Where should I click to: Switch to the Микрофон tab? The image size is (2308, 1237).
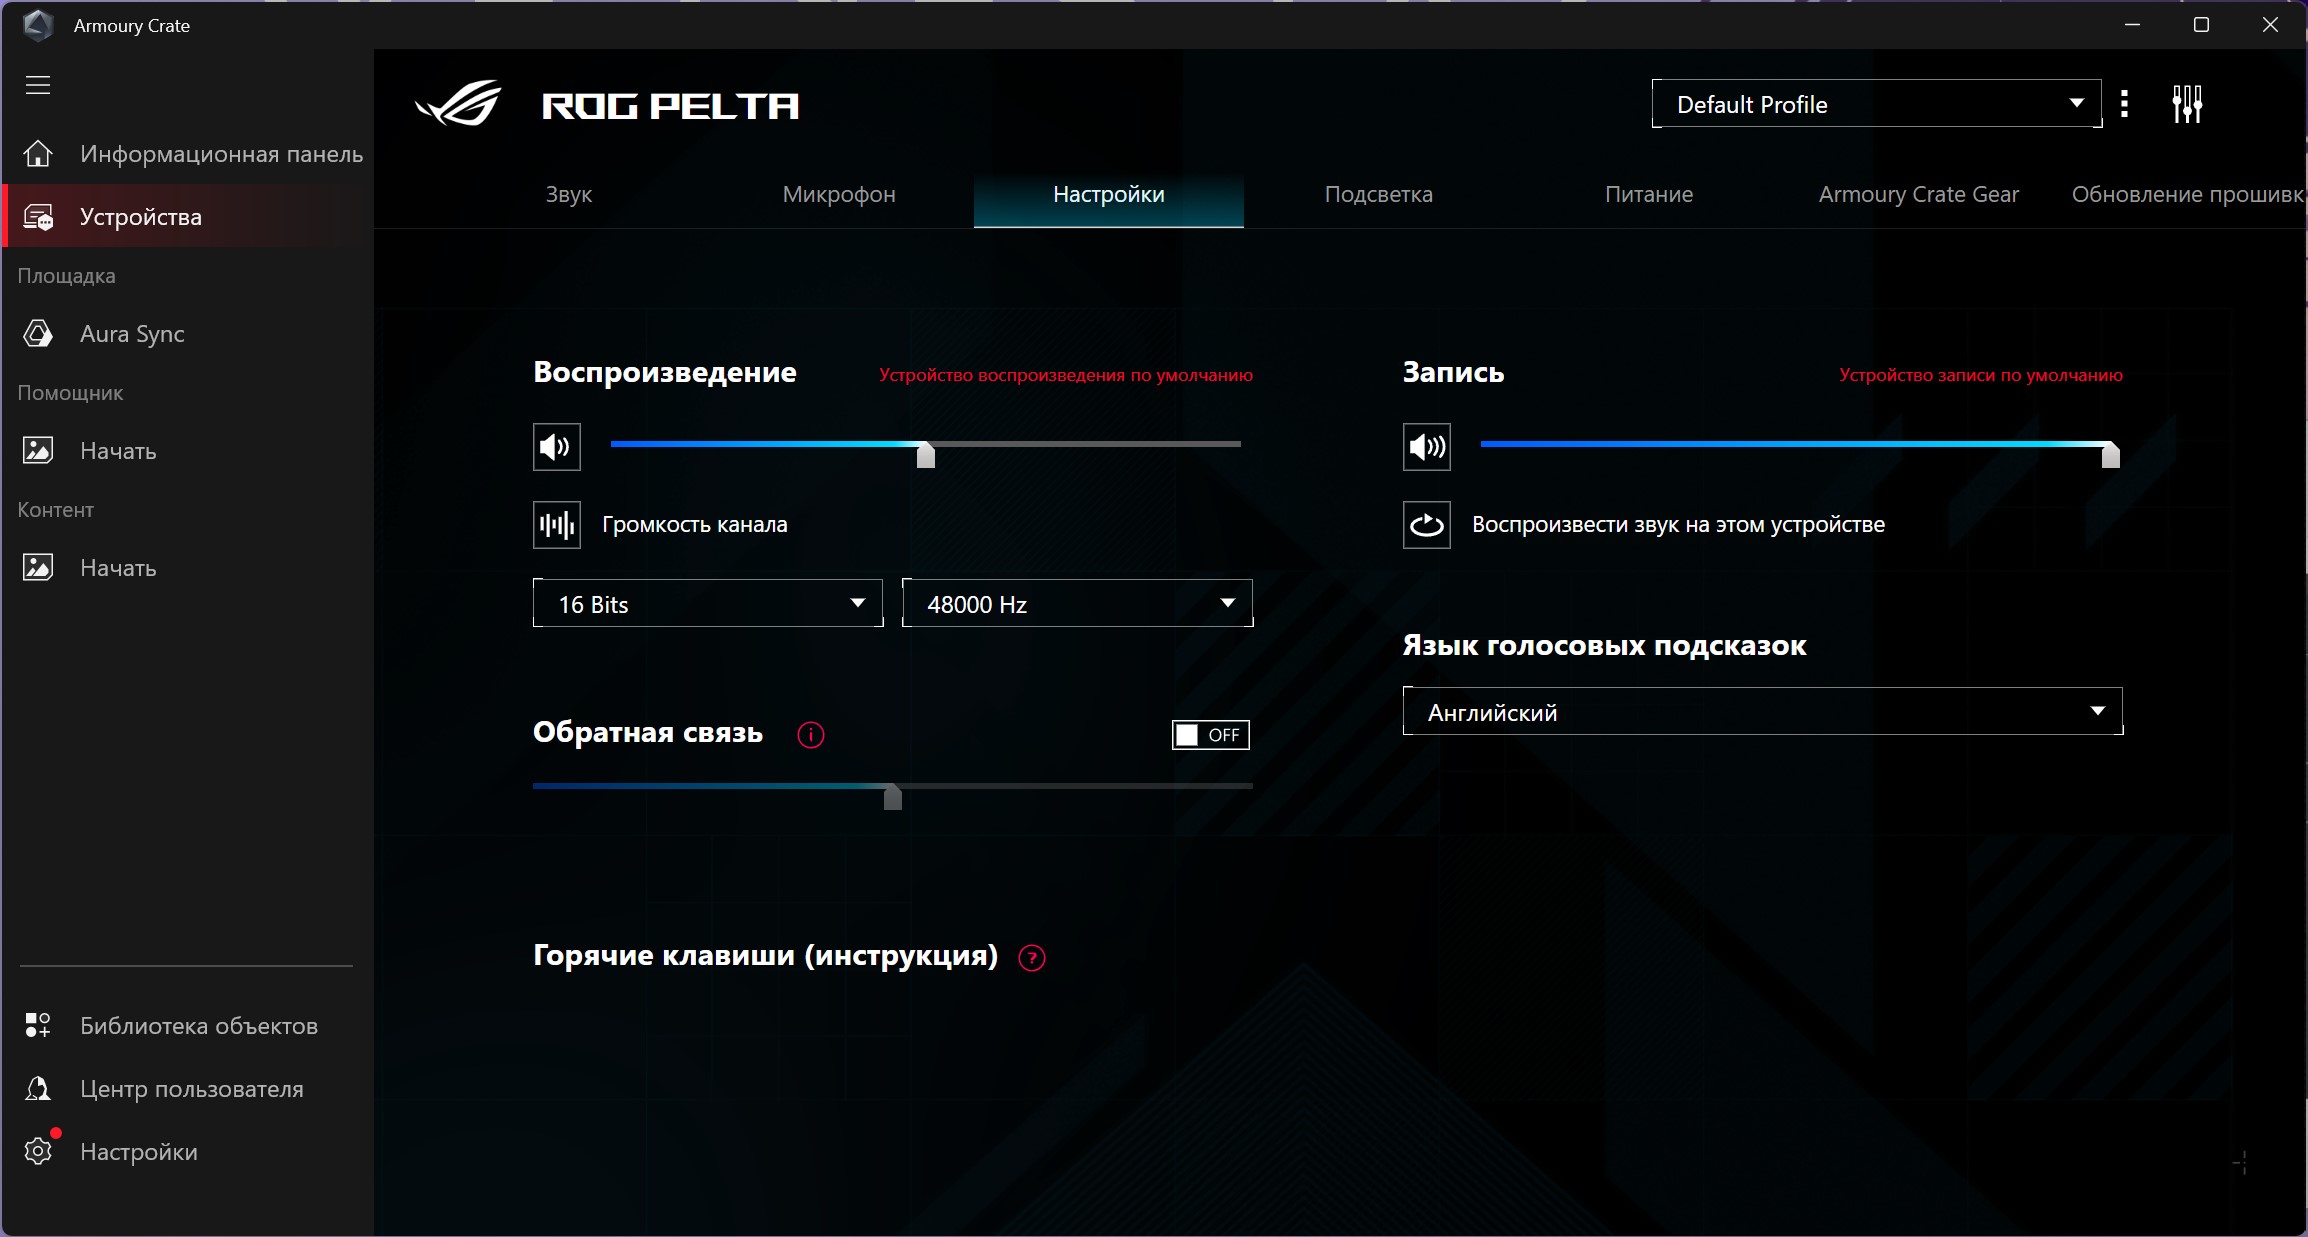(x=839, y=195)
